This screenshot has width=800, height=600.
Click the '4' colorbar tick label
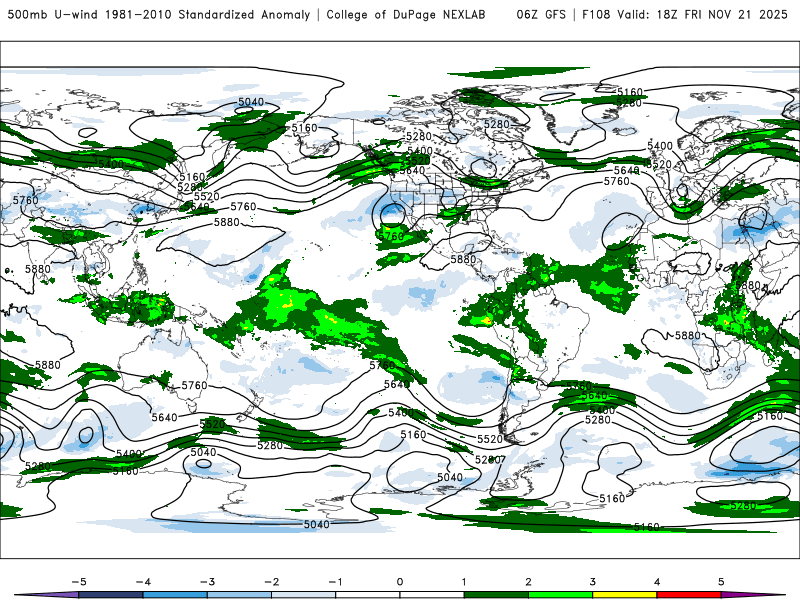pyautogui.click(x=657, y=582)
